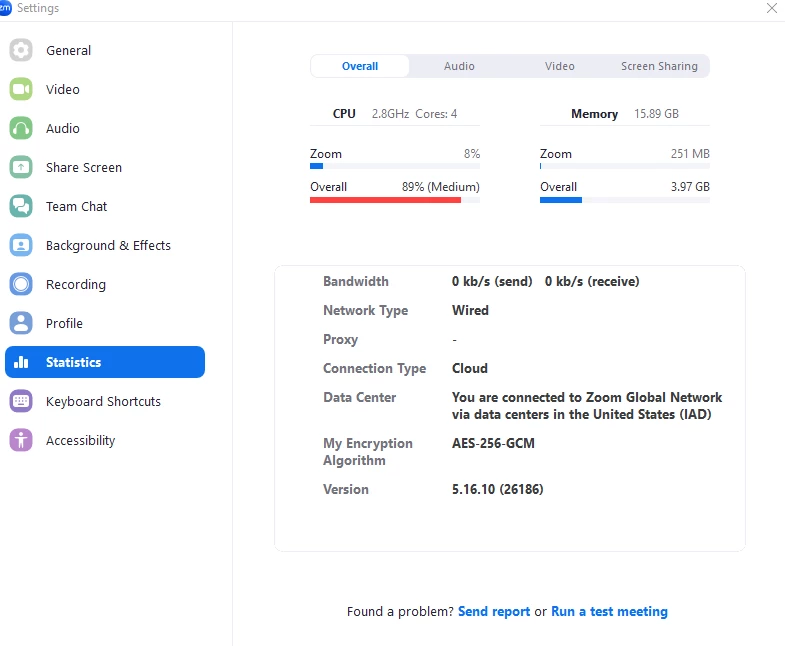Click the Keyboard Shortcuts keyboard icon
This screenshot has width=785, height=646.
21,401
